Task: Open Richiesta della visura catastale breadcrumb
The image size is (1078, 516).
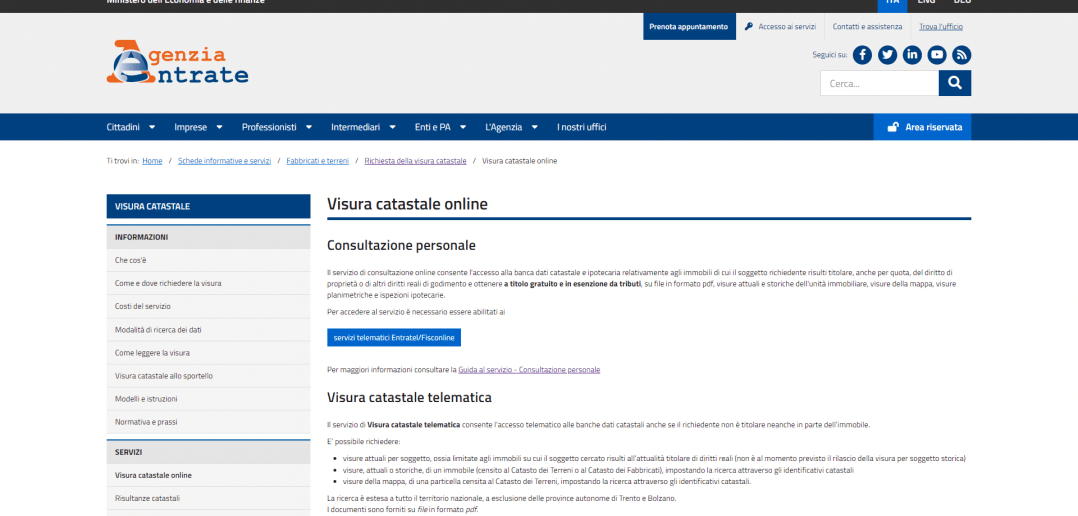Action: pos(415,161)
